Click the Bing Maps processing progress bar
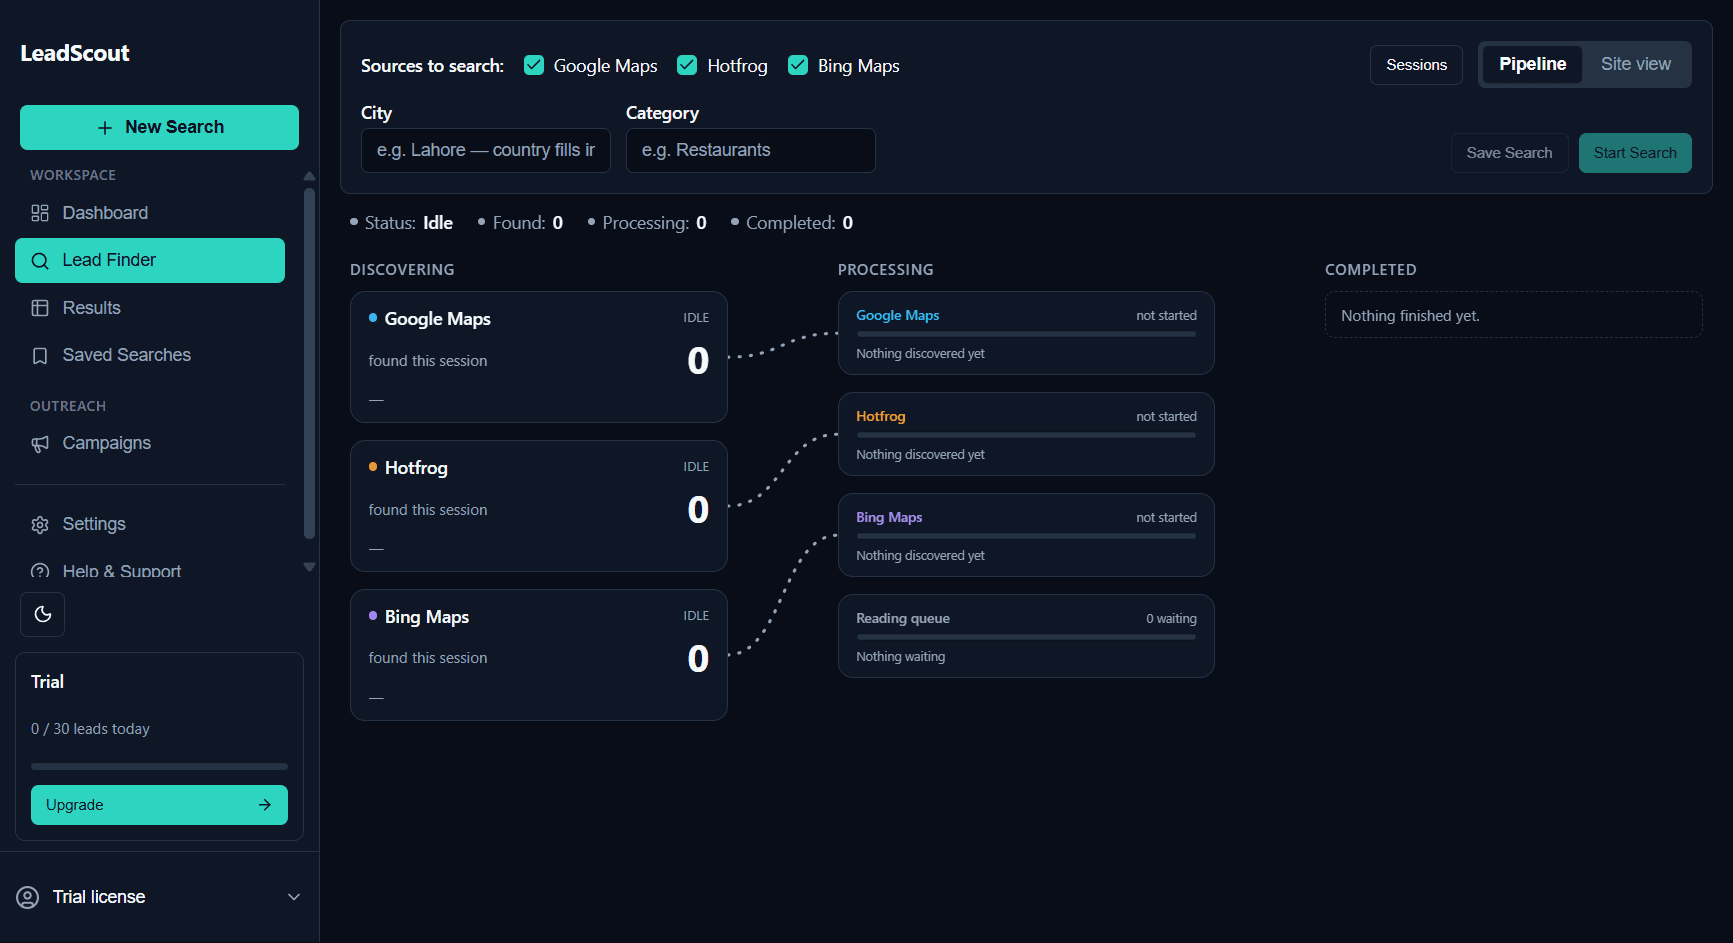1733x943 pixels. [1026, 536]
